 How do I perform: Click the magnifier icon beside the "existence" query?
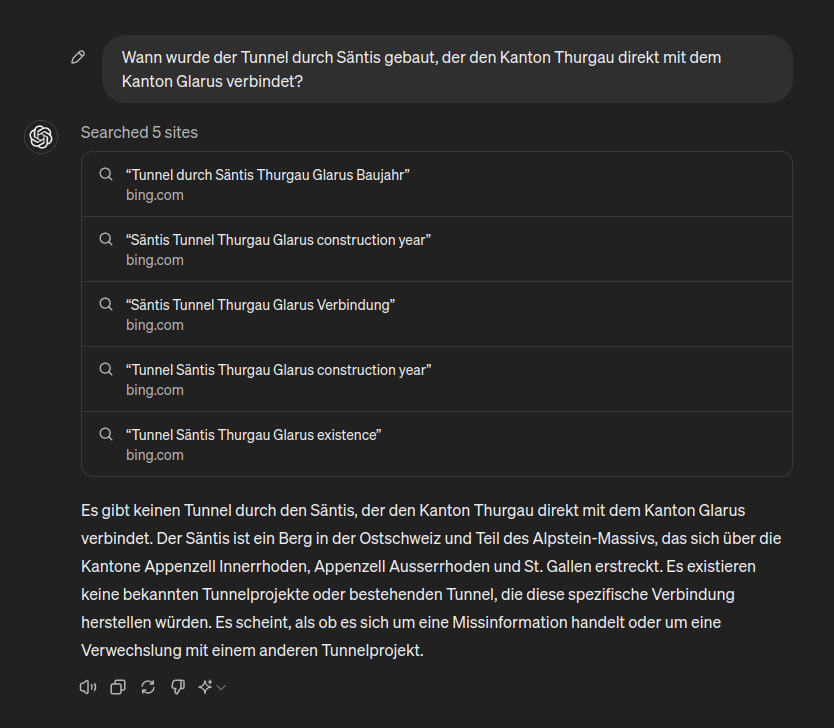click(105, 435)
